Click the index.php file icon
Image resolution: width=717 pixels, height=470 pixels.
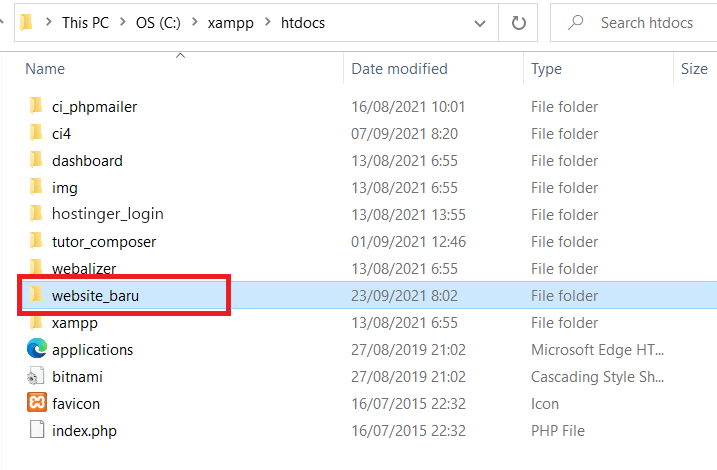36,431
